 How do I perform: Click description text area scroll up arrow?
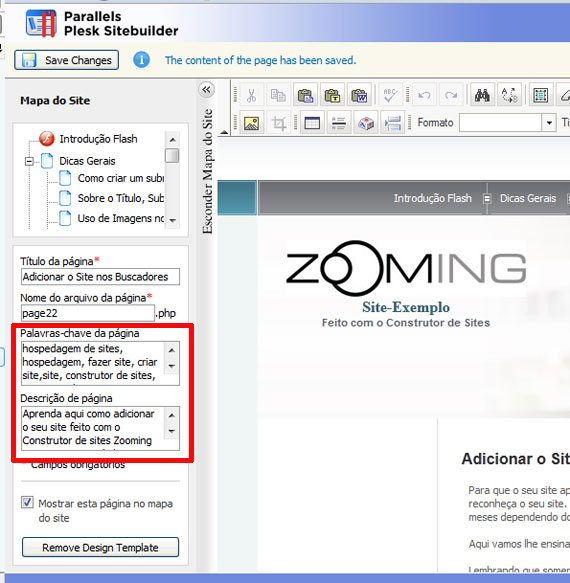click(x=171, y=415)
